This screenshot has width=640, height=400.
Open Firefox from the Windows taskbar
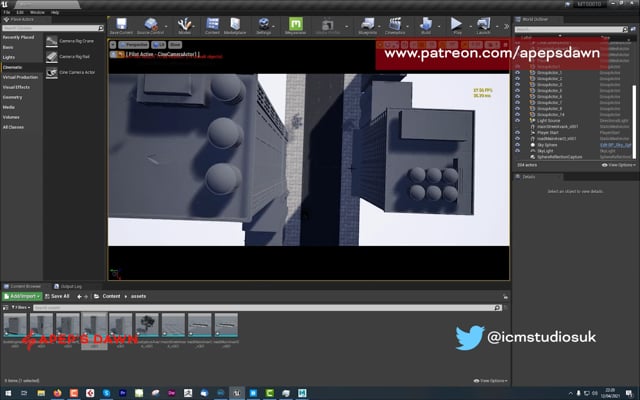[57, 393]
